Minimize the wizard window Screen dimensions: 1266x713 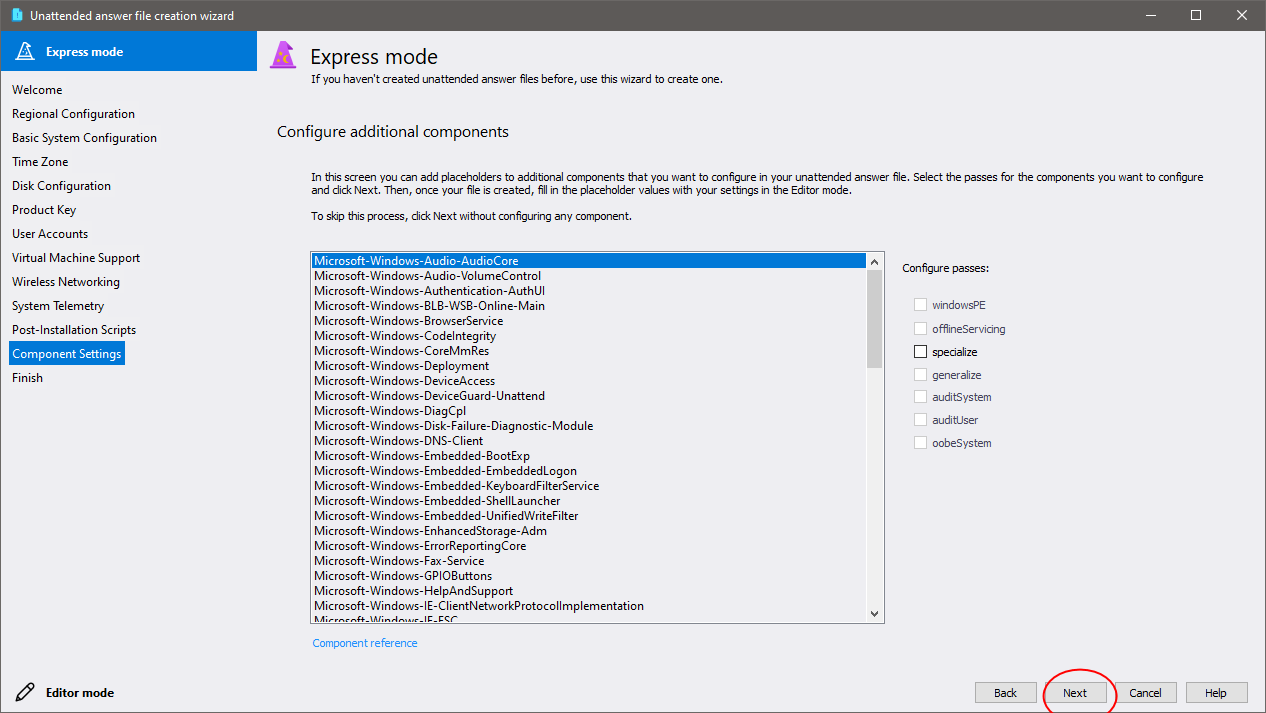pos(1150,15)
